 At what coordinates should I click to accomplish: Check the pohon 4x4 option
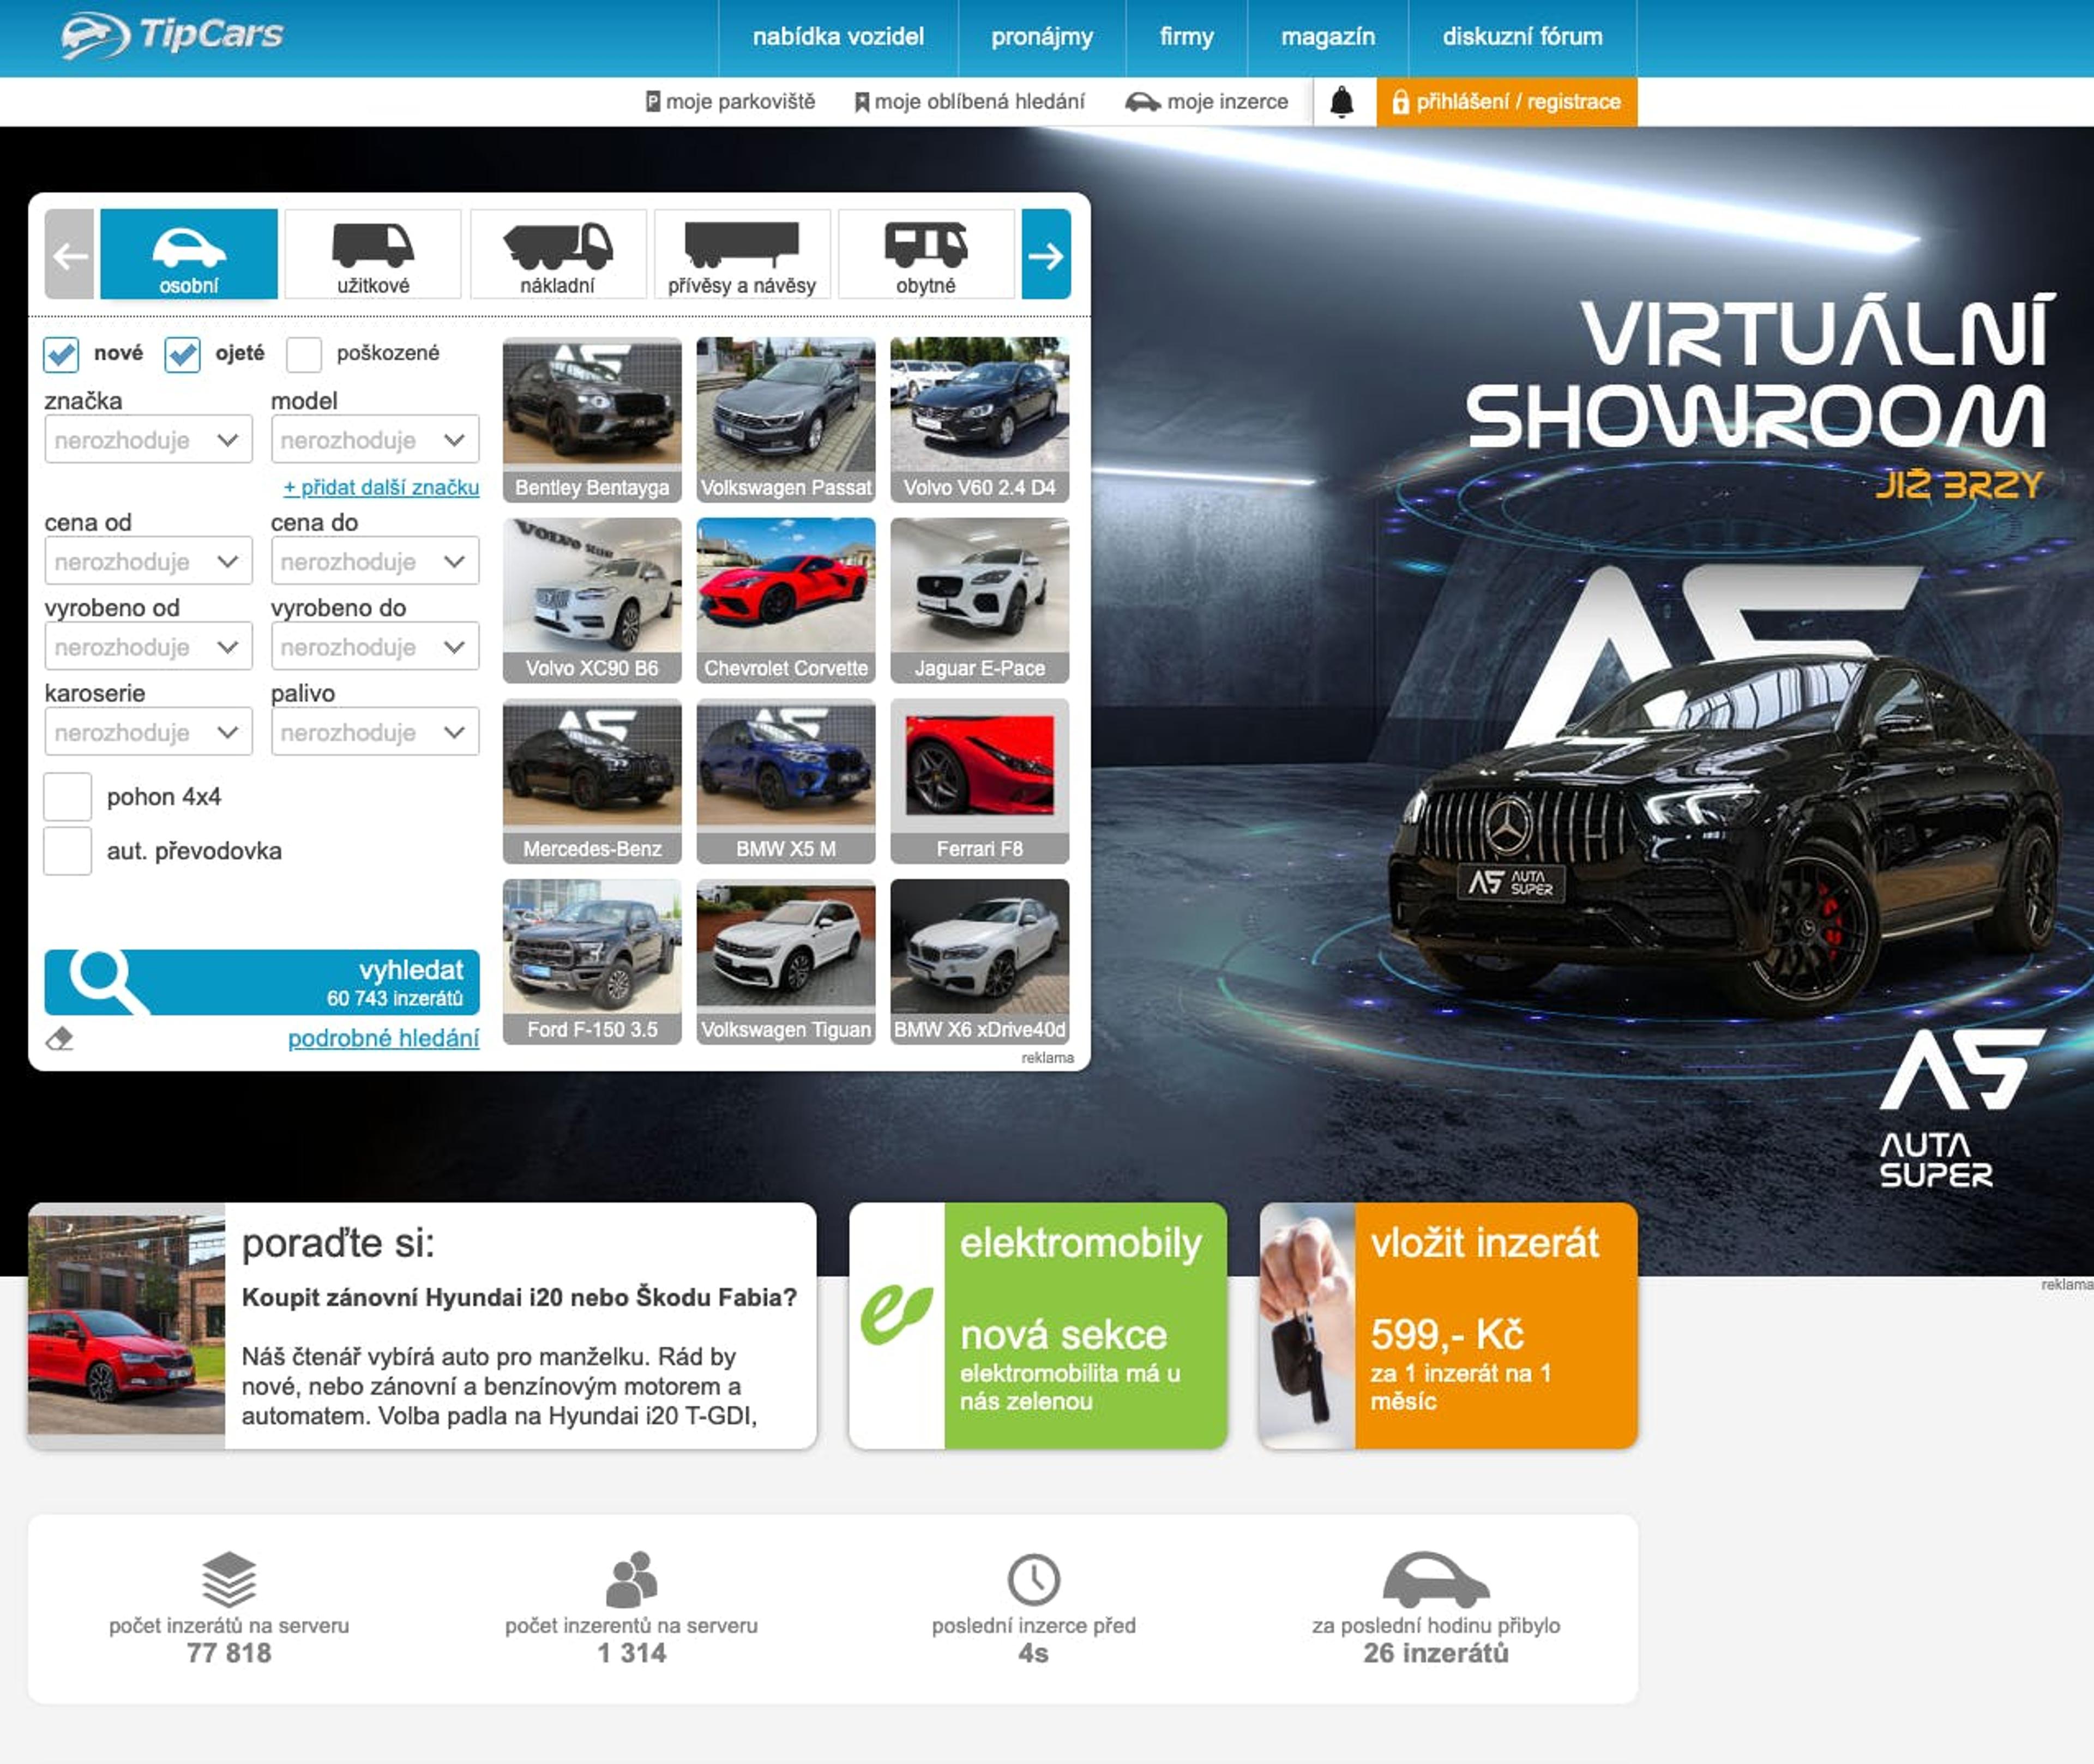coord(68,797)
